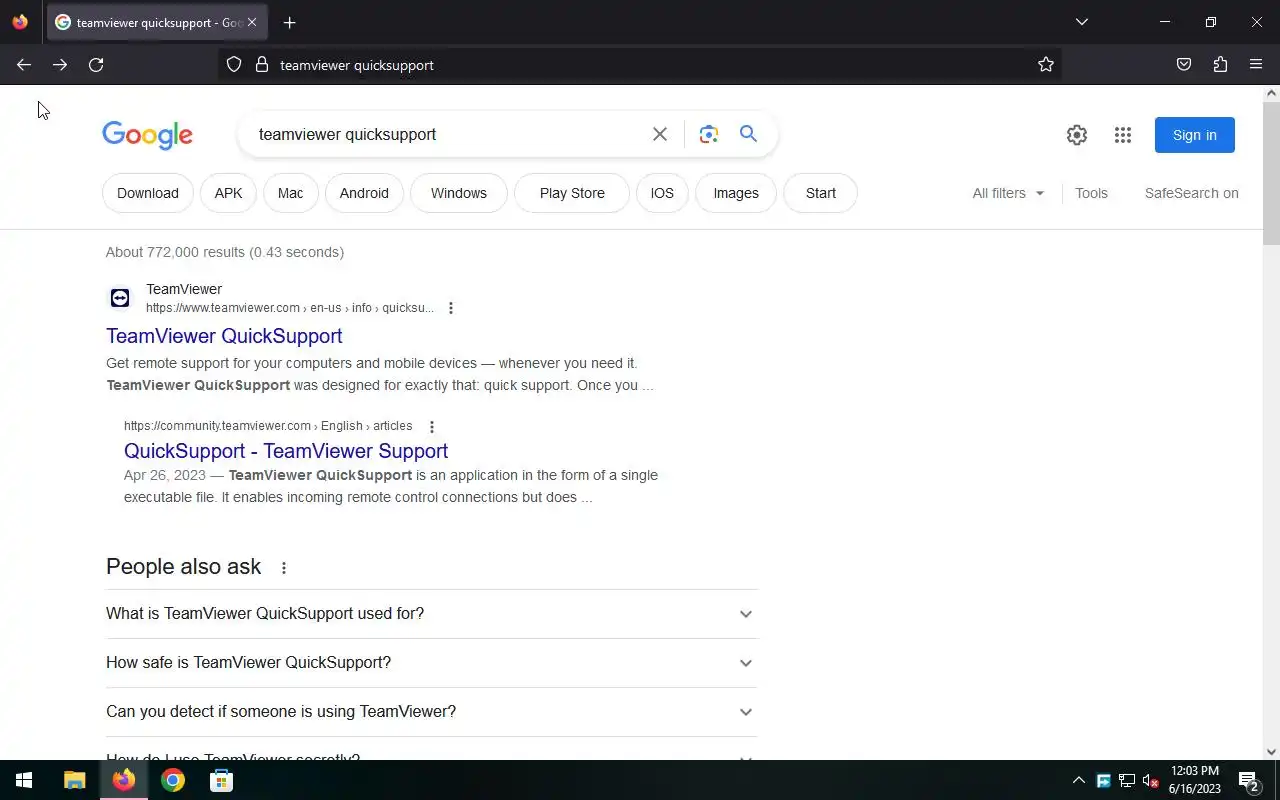The image size is (1280, 800).
Task: Open the All filters dropdown
Action: tap(1008, 193)
